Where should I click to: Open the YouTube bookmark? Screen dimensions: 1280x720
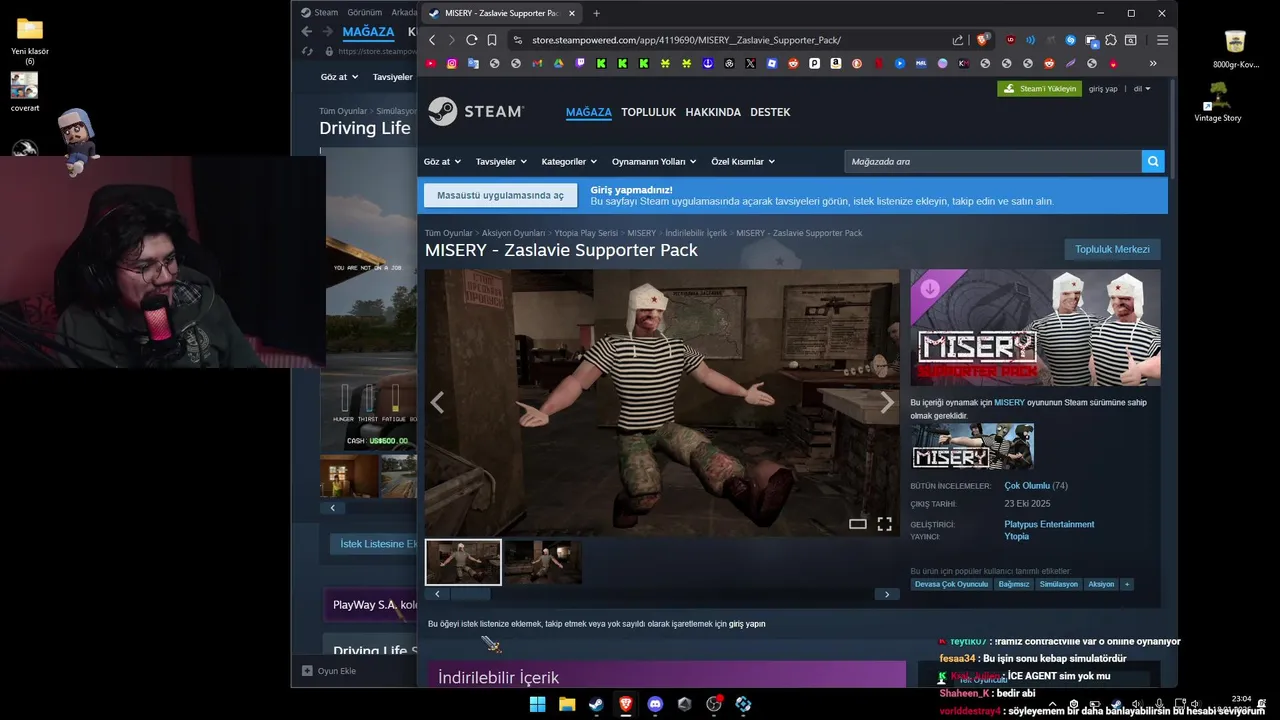point(431,63)
